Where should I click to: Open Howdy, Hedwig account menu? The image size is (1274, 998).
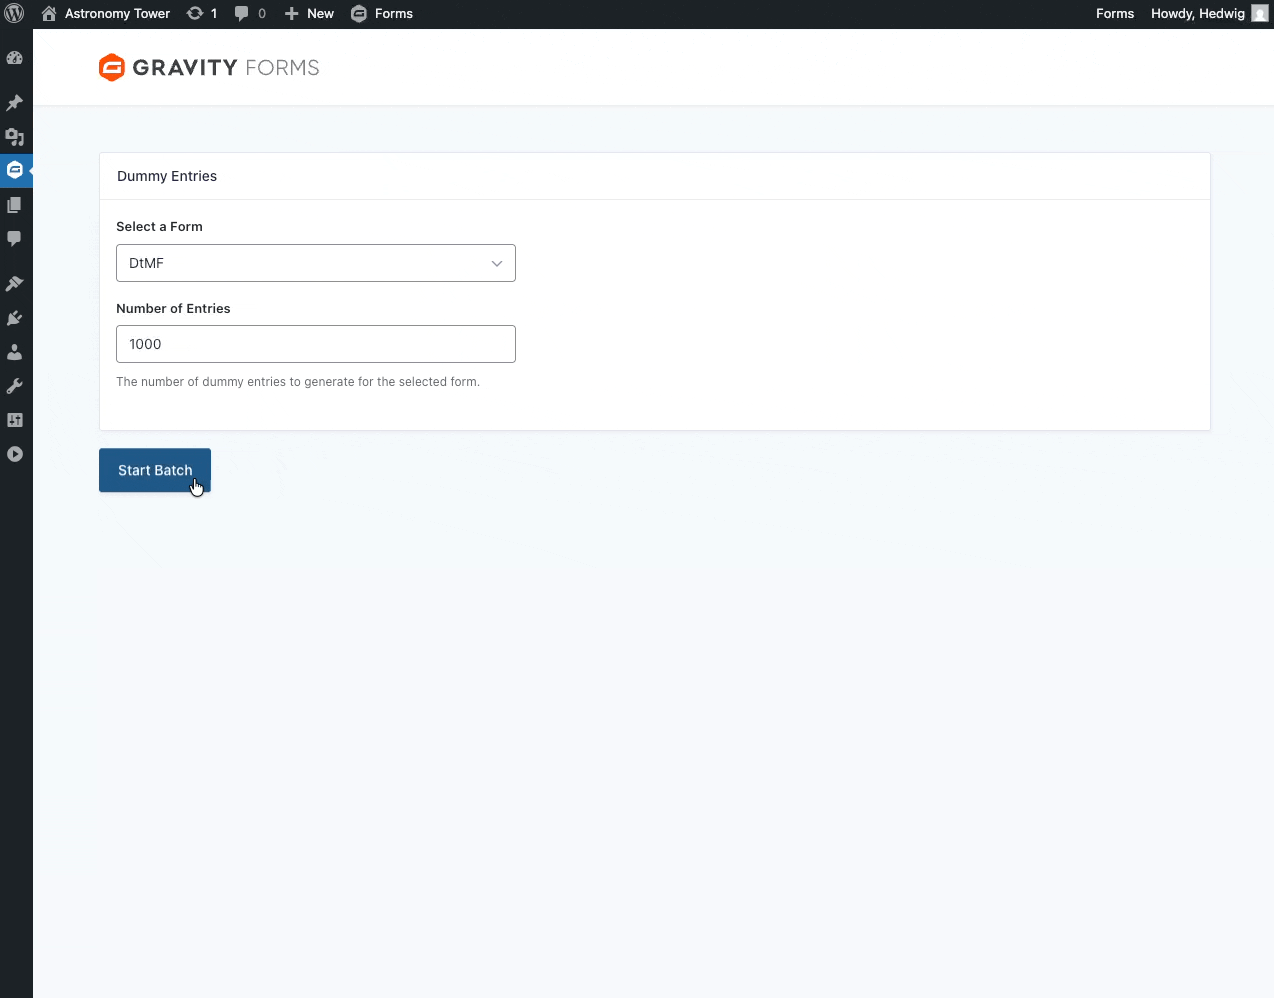(1209, 14)
